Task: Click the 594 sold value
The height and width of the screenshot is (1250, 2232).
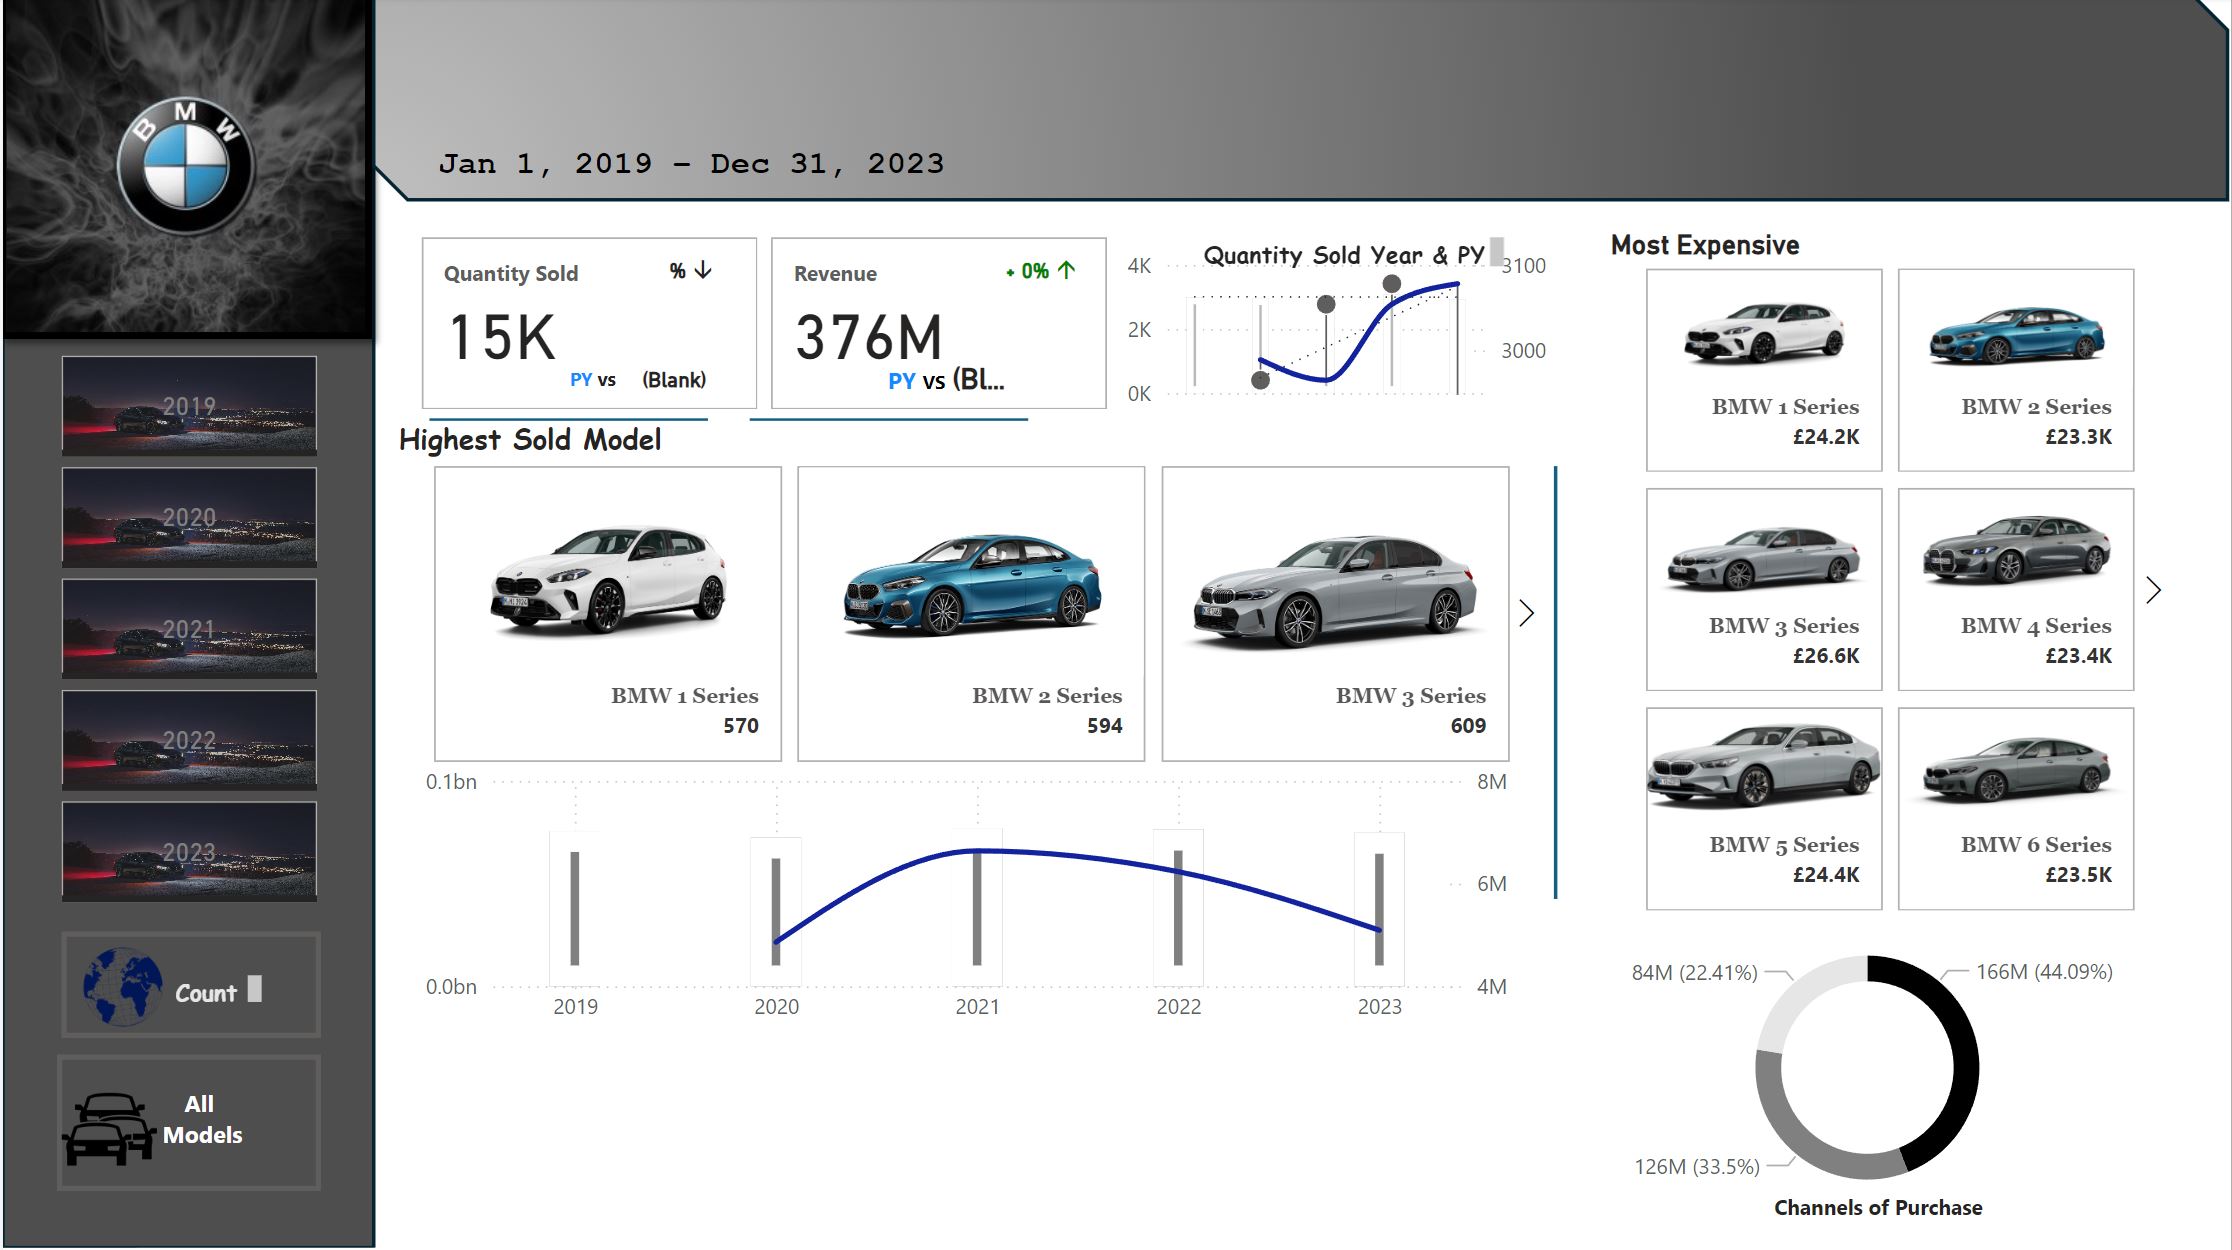Action: (x=1105, y=726)
